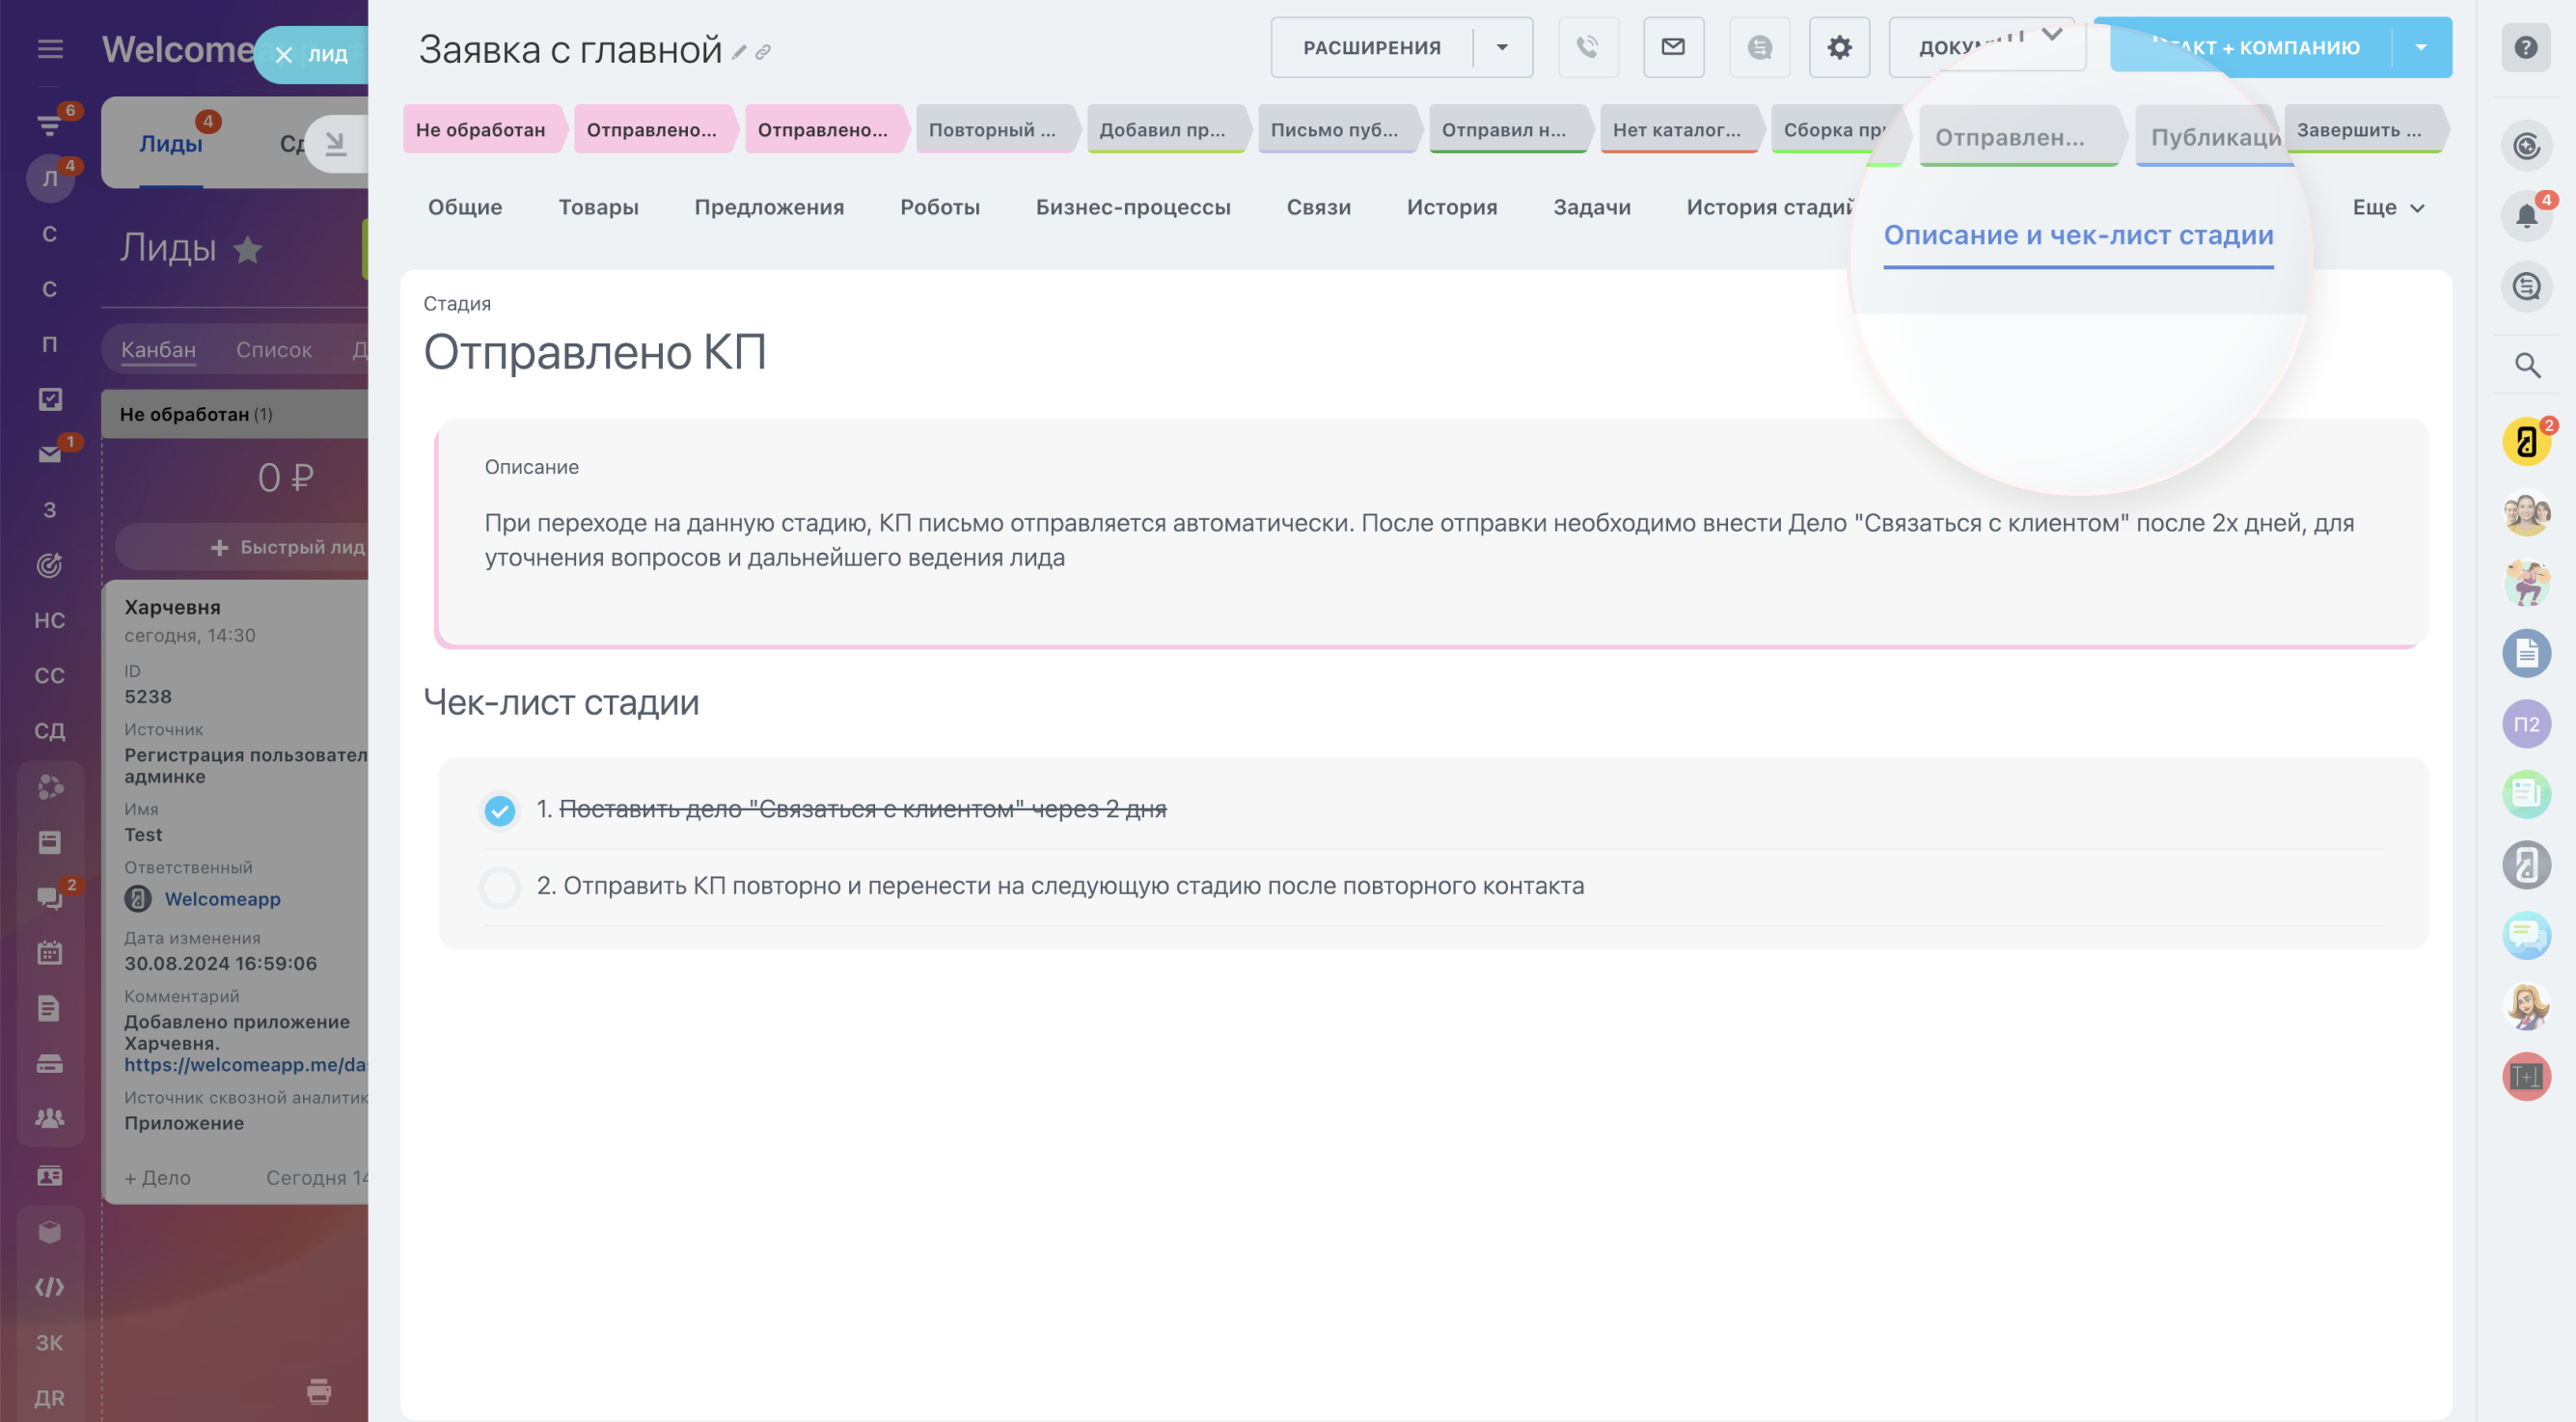Click the printer icon at bottom left
This screenshot has width=2576, height=1422.
(x=319, y=1391)
